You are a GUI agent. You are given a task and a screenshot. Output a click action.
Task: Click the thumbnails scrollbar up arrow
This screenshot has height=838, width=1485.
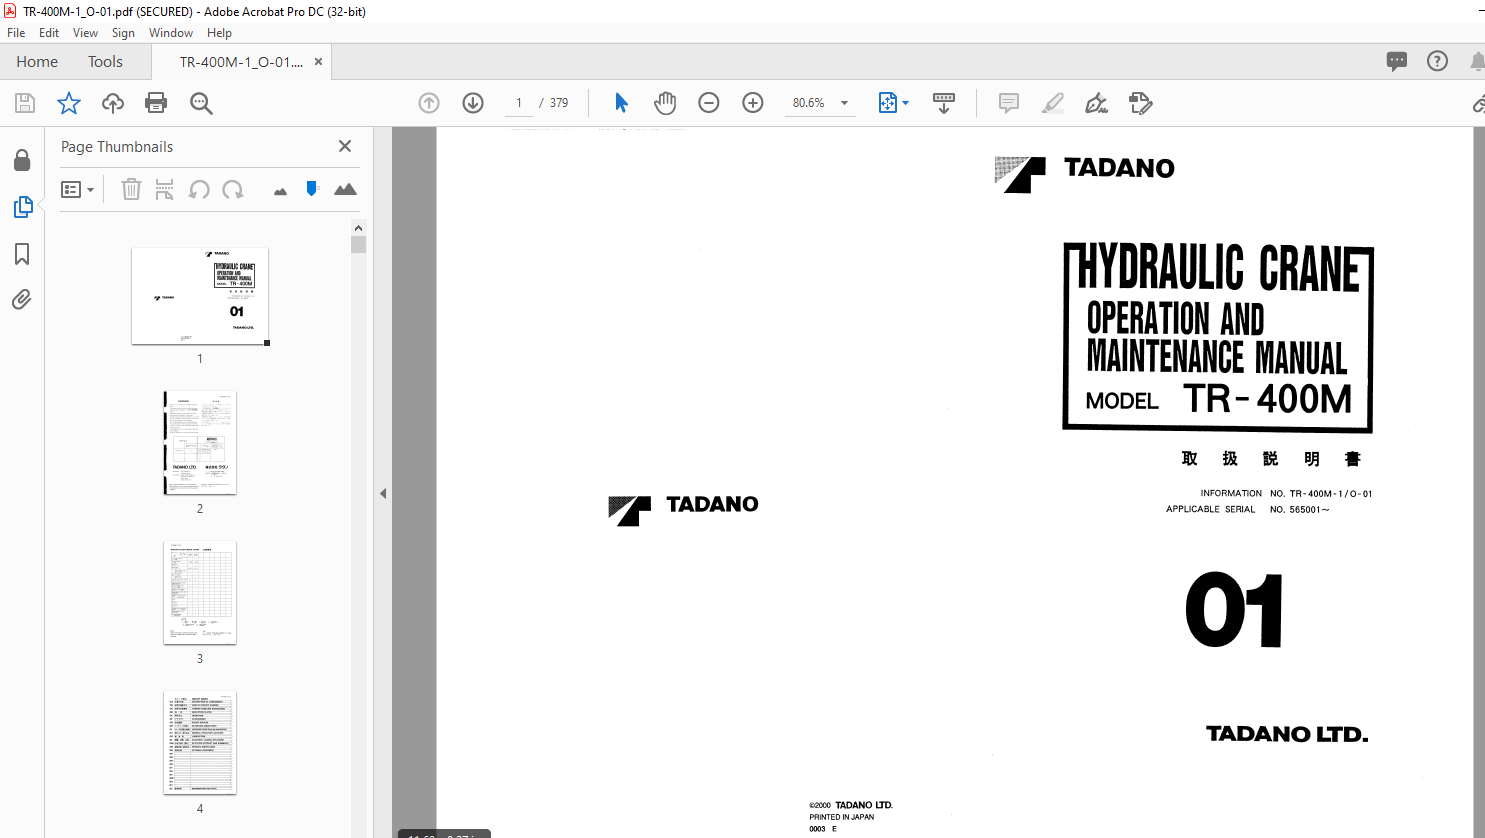pos(359,228)
